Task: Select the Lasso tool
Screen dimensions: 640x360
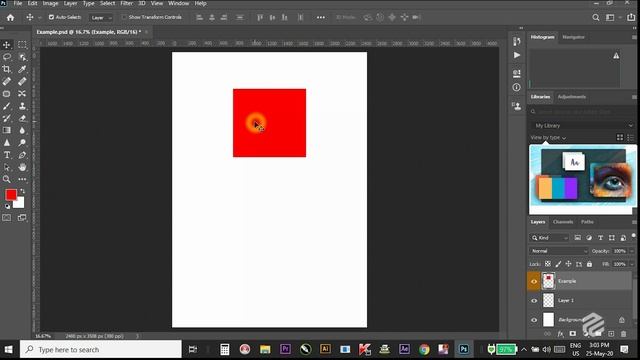Action: point(7,57)
